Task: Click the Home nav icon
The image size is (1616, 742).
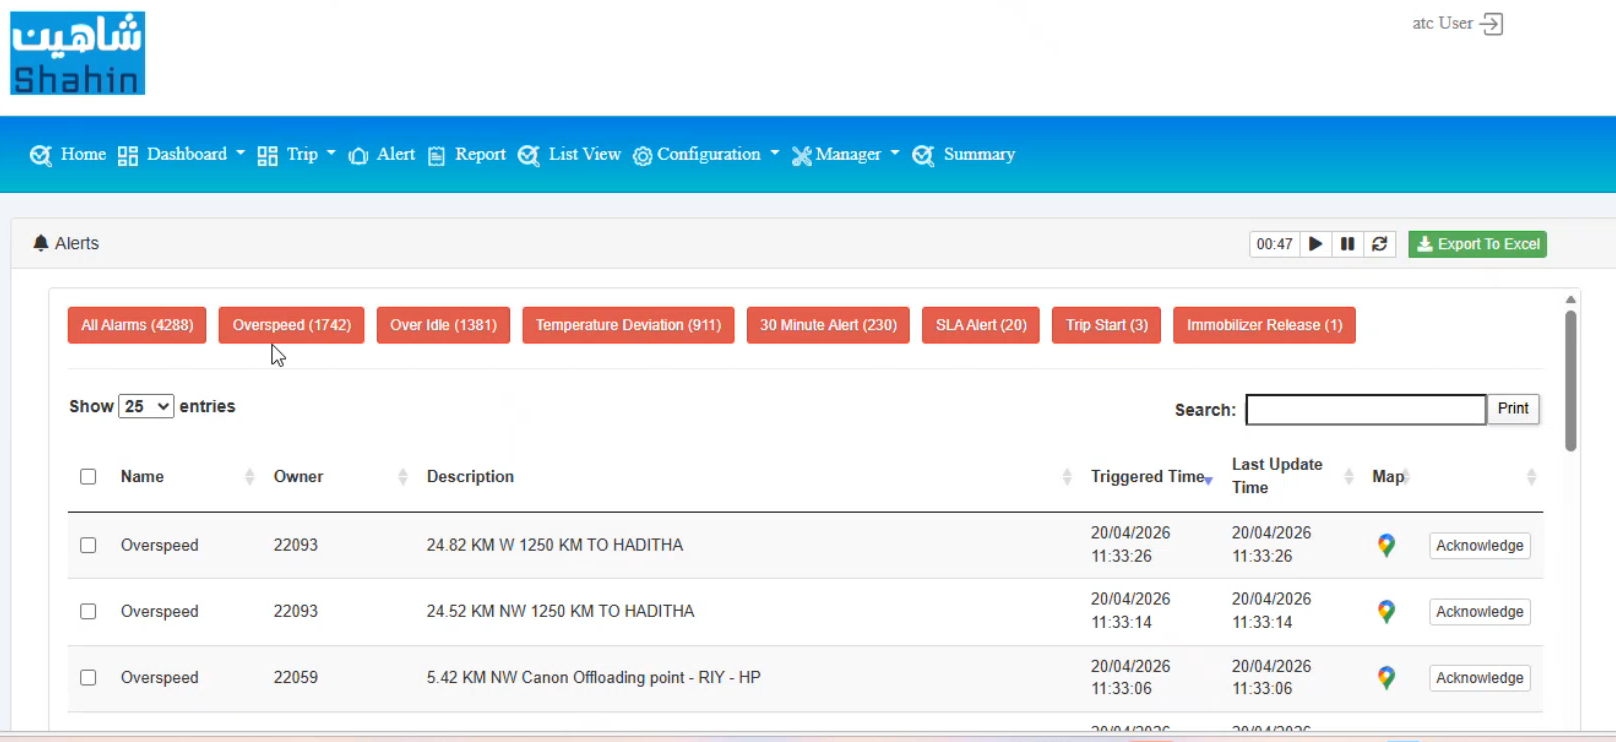Action: point(41,155)
